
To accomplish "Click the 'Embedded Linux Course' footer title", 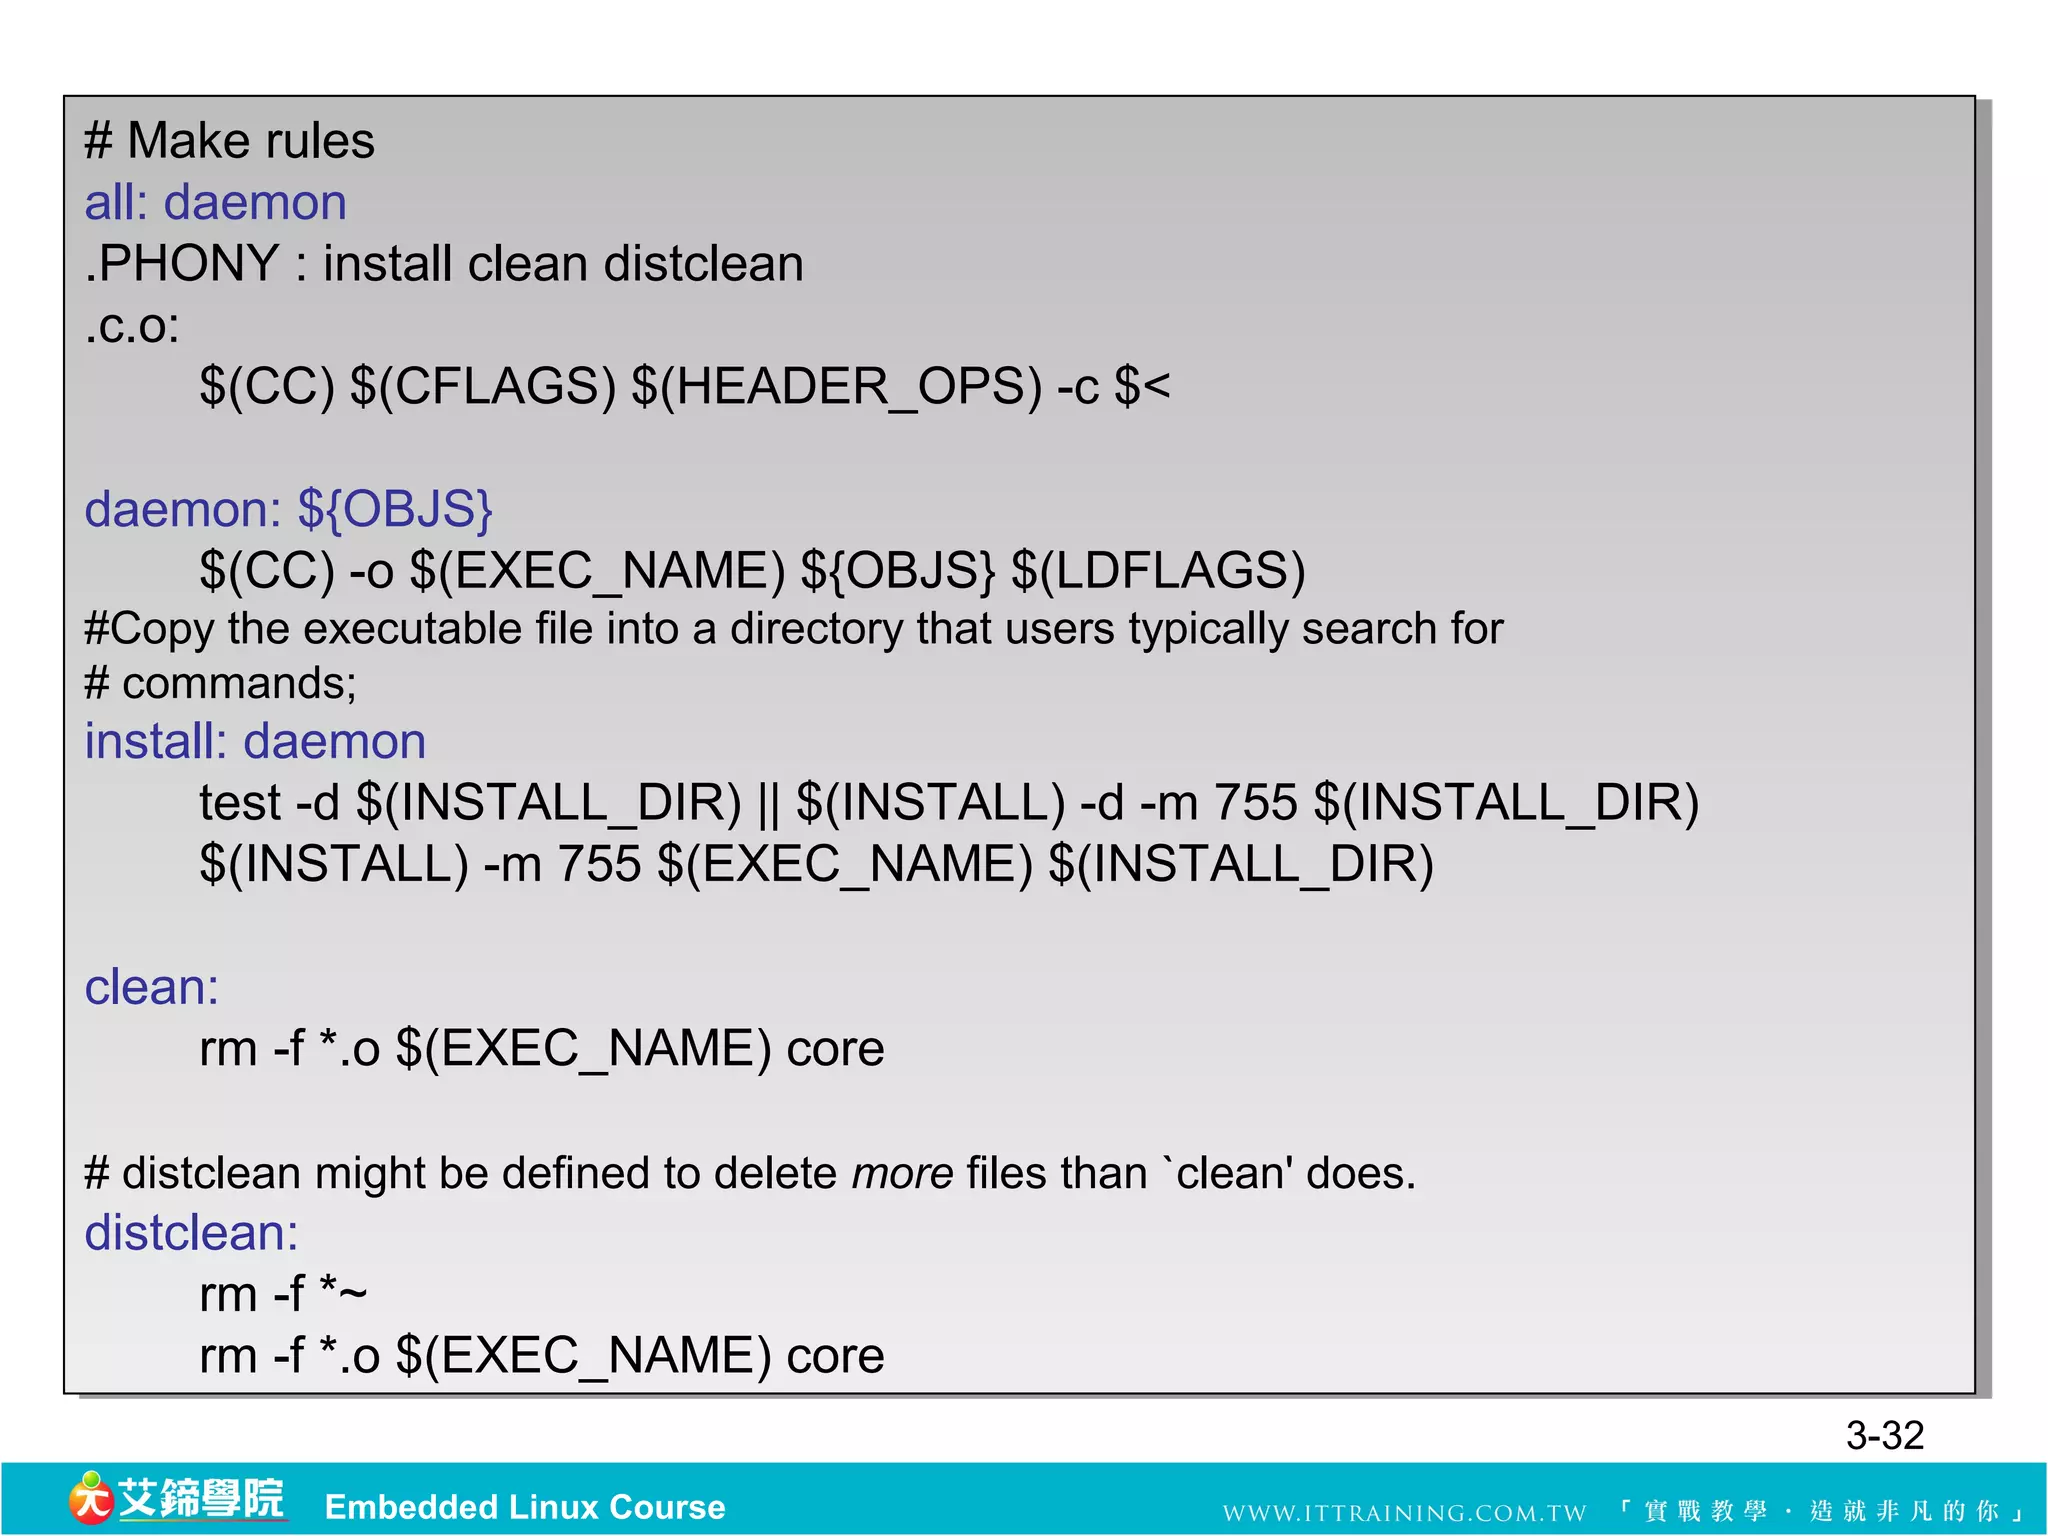I will [525, 1507].
